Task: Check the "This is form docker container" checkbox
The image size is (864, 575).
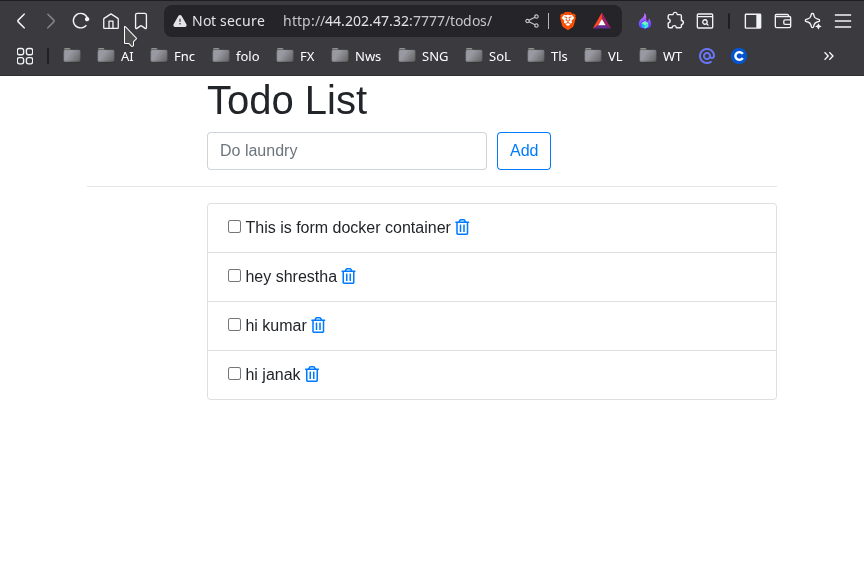Action: (235, 227)
